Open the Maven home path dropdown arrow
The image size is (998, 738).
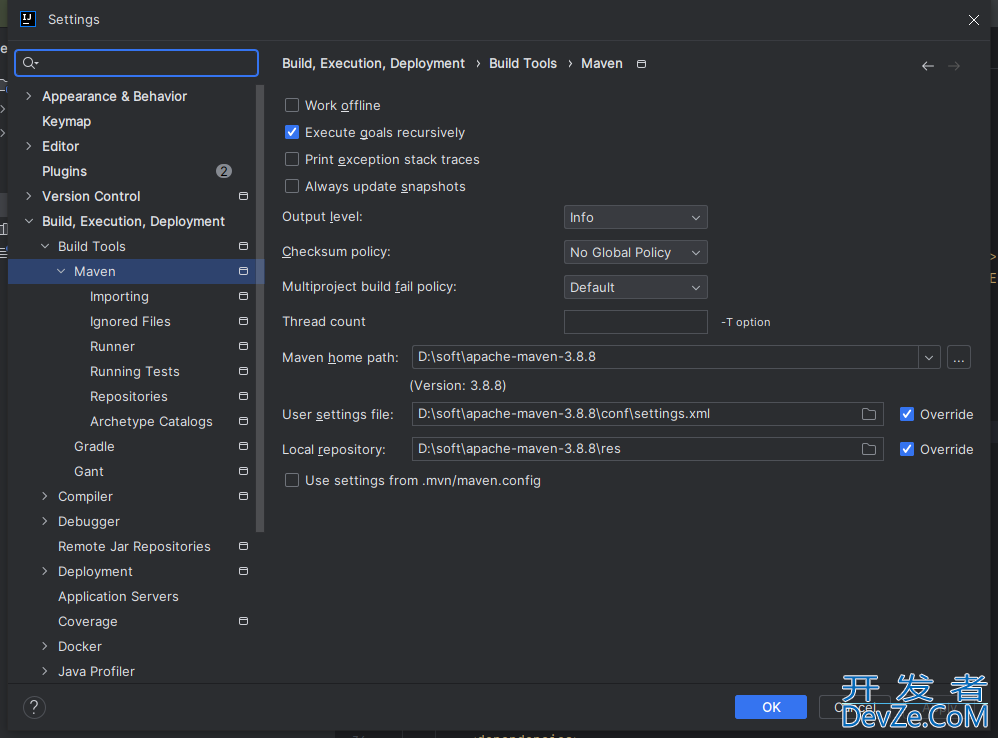tap(929, 358)
